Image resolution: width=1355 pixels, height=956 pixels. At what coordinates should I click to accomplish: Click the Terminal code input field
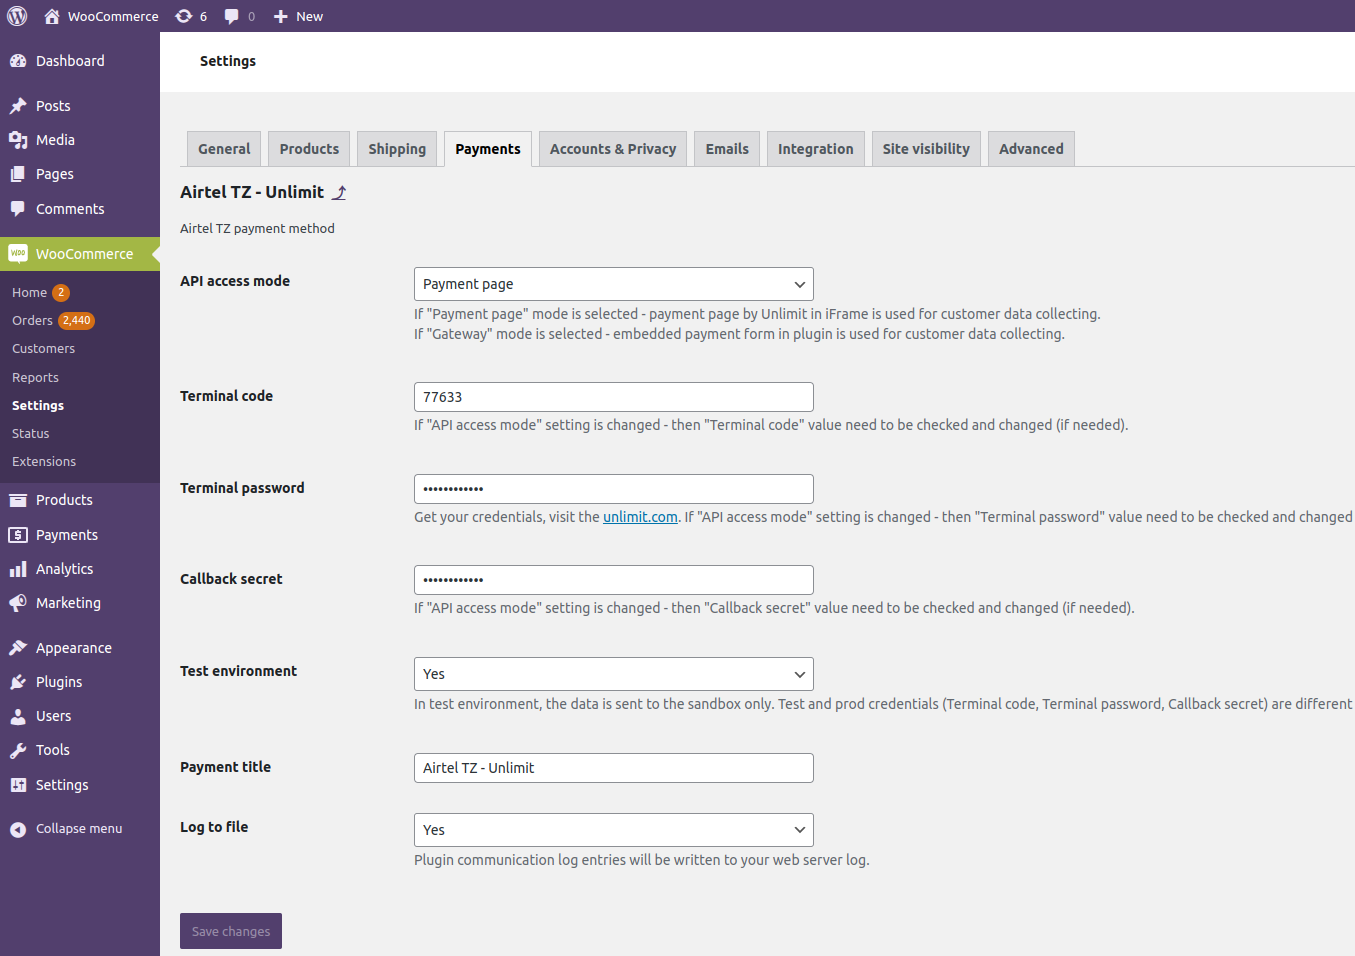click(614, 397)
